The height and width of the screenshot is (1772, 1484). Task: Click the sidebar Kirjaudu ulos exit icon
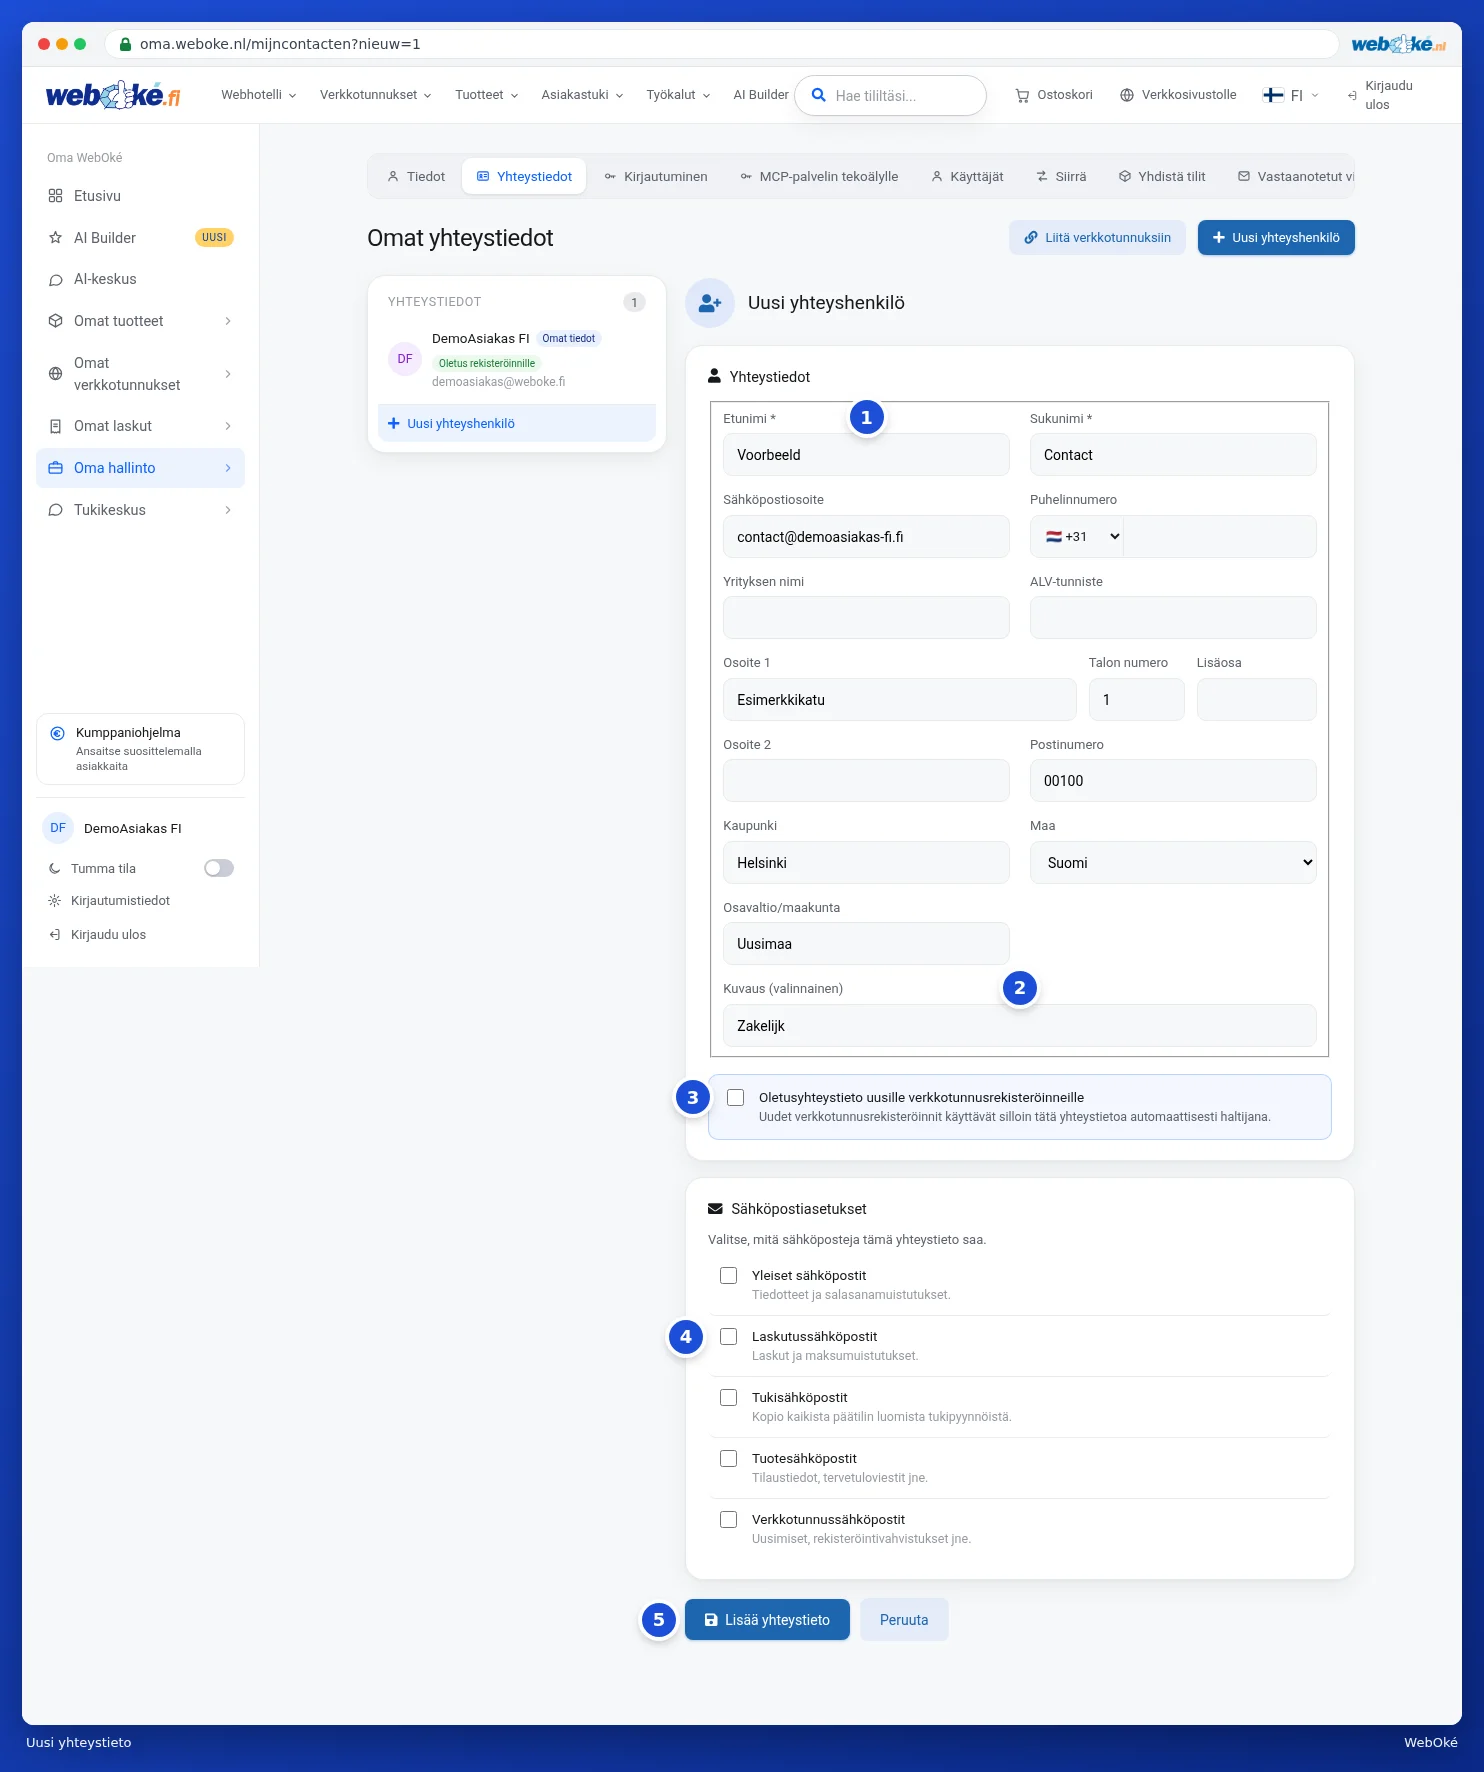tap(54, 935)
